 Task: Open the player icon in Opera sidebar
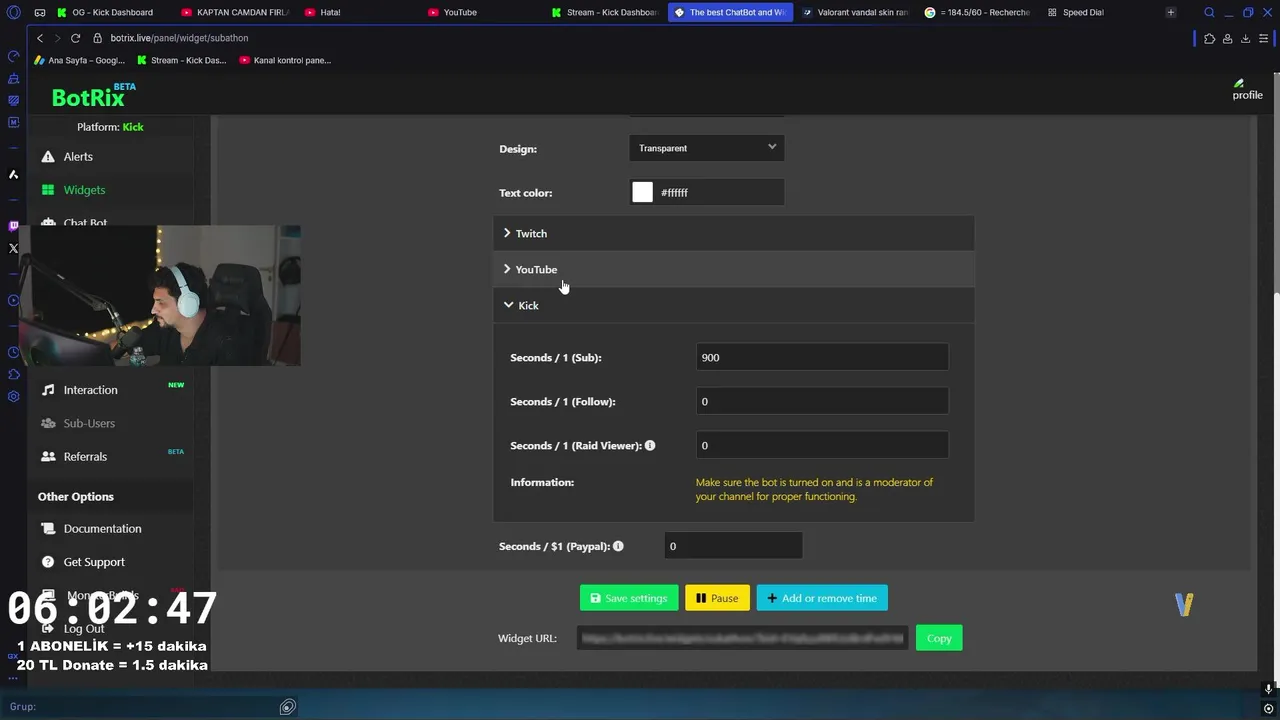pyautogui.click(x=14, y=300)
